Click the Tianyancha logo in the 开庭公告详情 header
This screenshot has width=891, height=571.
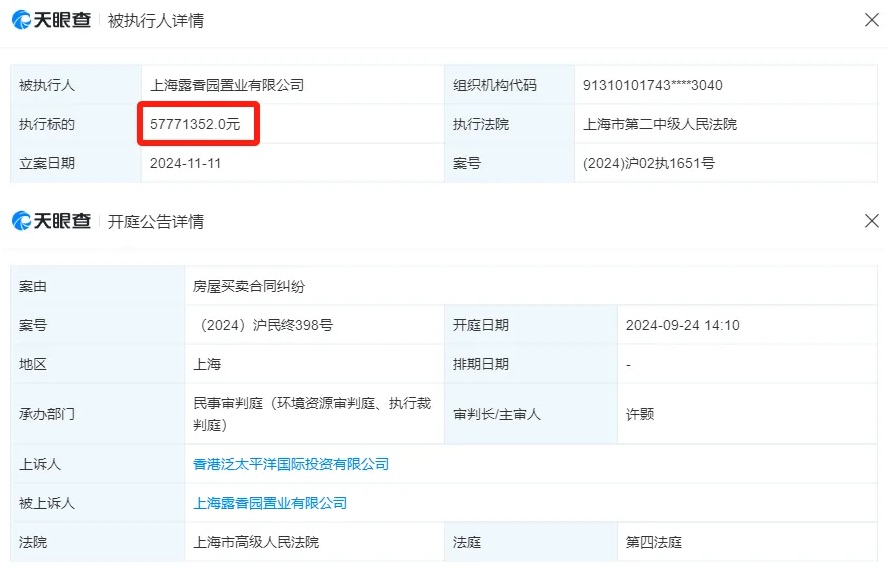click(52, 221)
